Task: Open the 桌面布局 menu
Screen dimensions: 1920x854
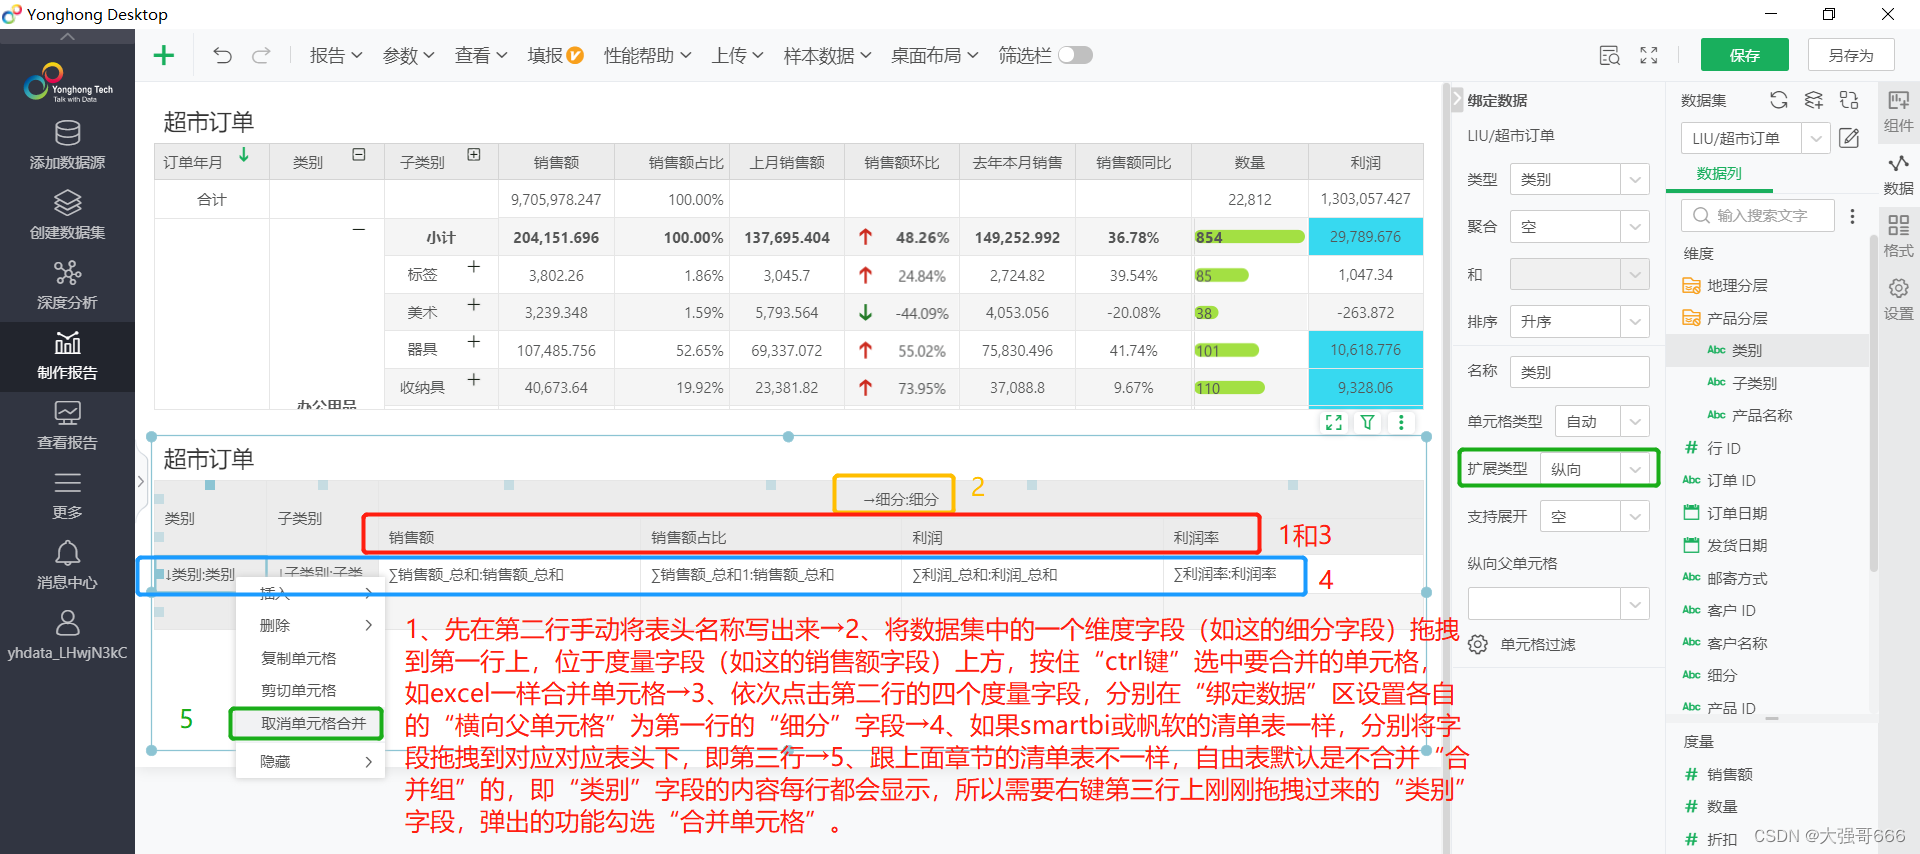Action: (934, 56)
